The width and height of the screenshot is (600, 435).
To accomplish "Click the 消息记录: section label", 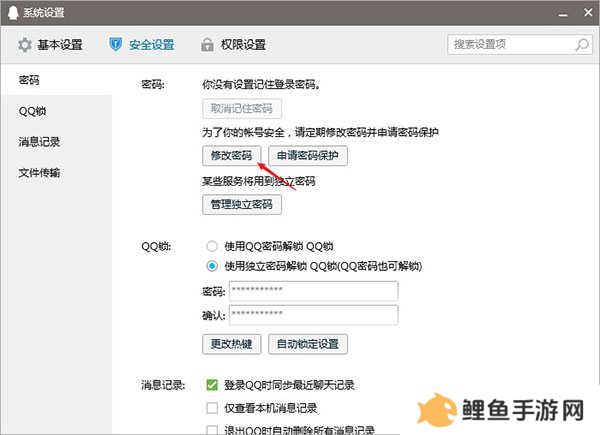I will click(x=163, y=385).
